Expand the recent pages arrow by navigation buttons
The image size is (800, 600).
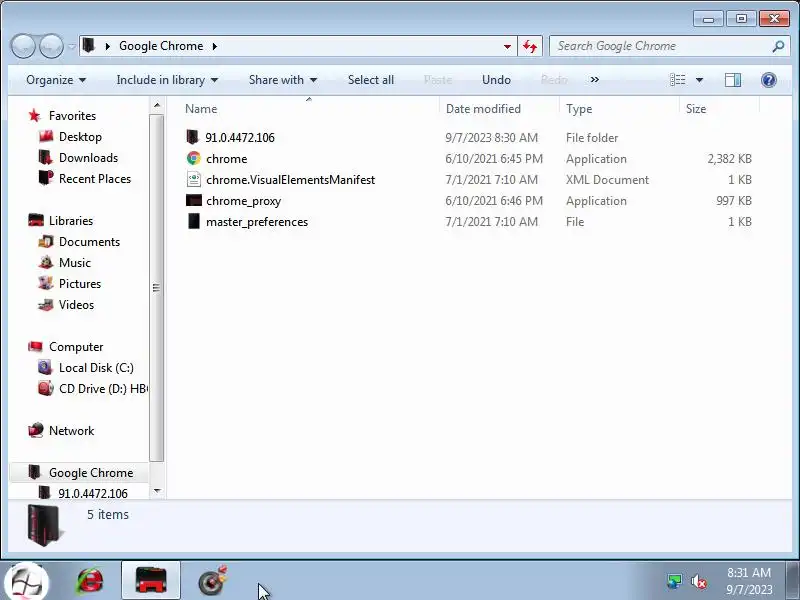click(x=71, y=46)
